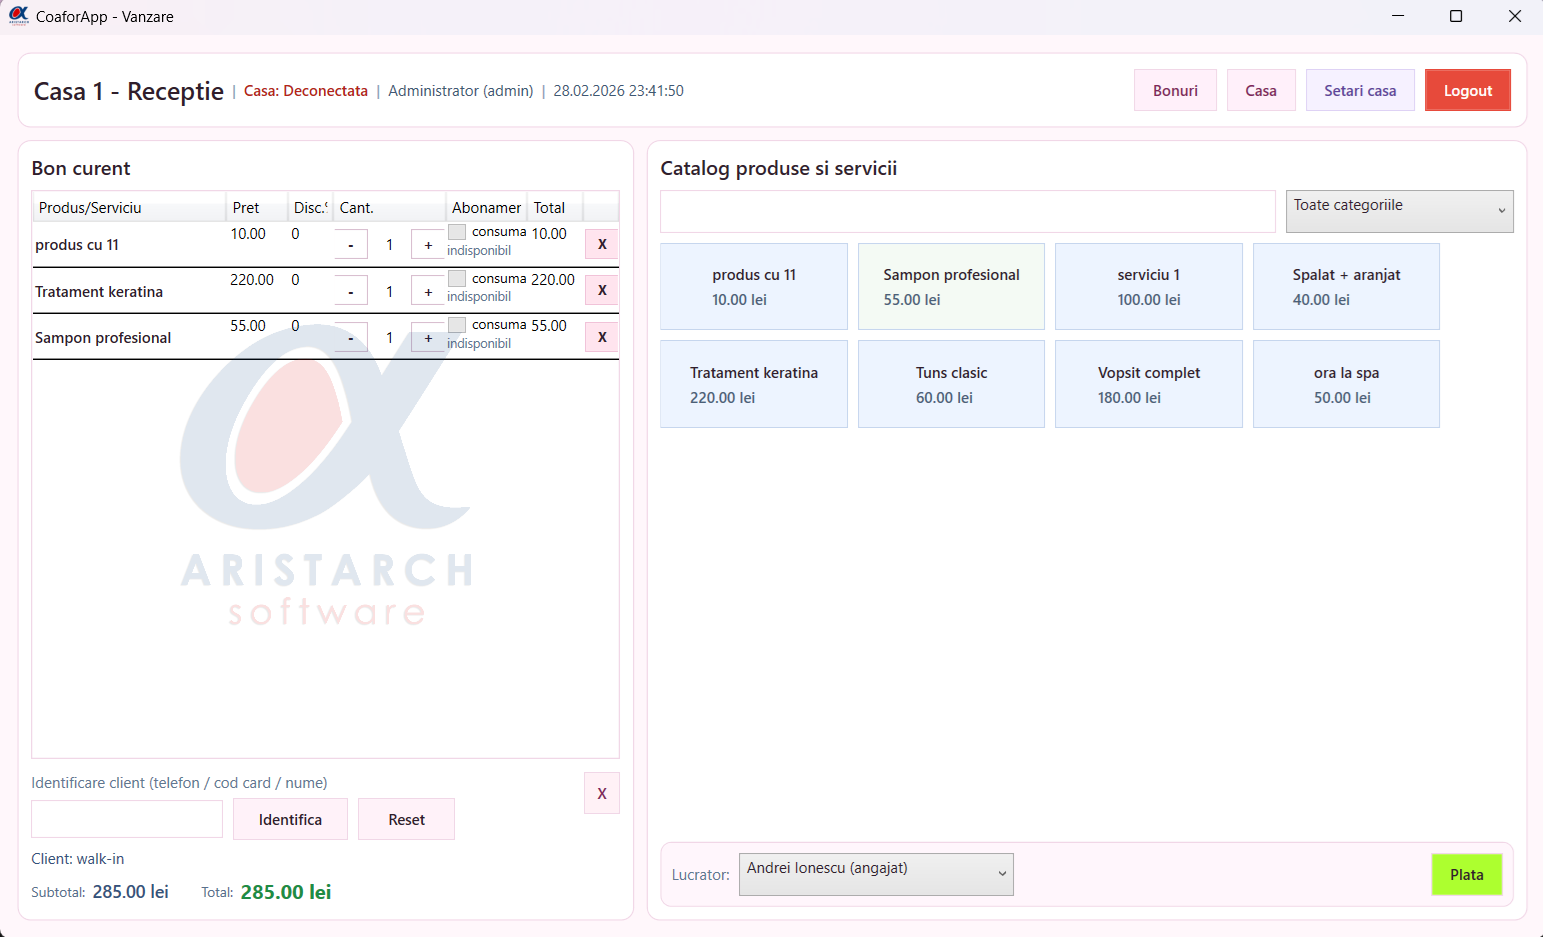Toggle consuma checkbox for produs cu 11
Viewport: 1543px width, 937px height.
[x=457, y=232]
